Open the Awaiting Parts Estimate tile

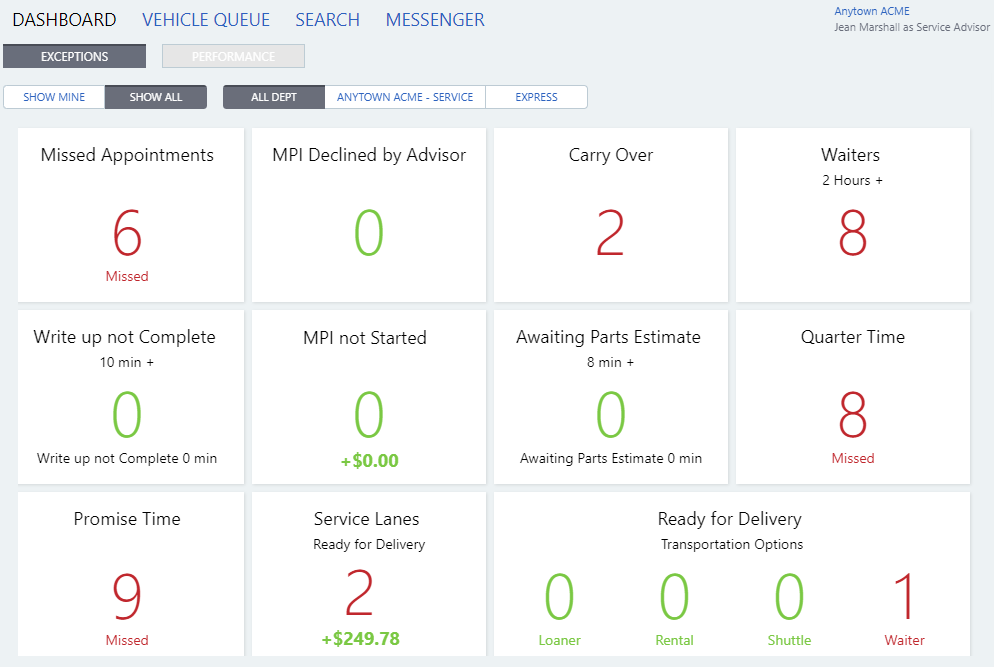point(610,396)
